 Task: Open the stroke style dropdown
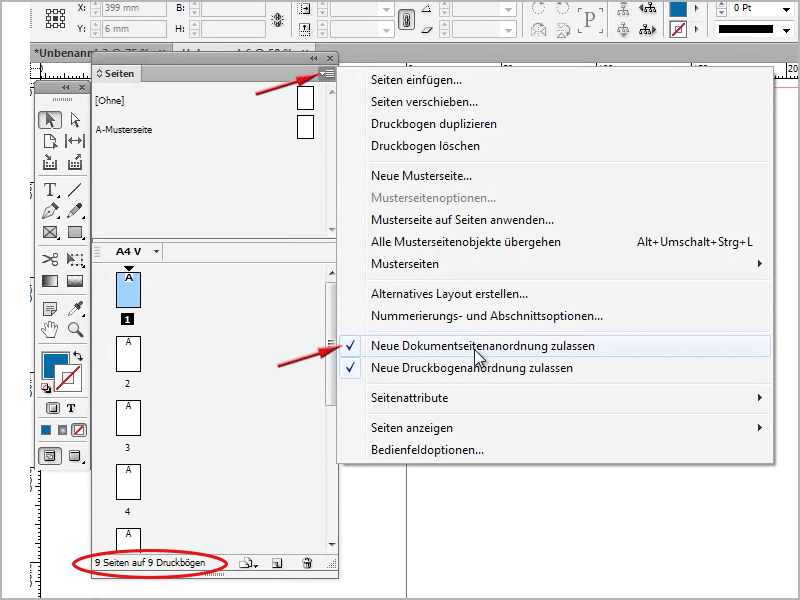pos(787,30)
